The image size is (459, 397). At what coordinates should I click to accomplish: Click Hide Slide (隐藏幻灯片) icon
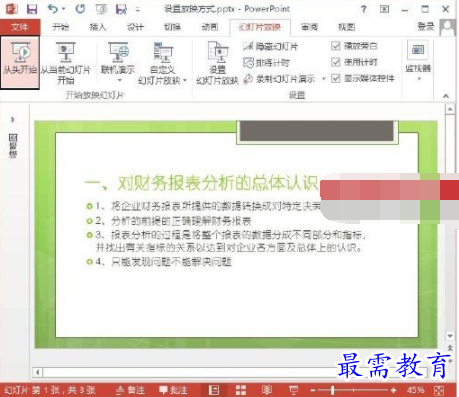(x=248, y=46)
